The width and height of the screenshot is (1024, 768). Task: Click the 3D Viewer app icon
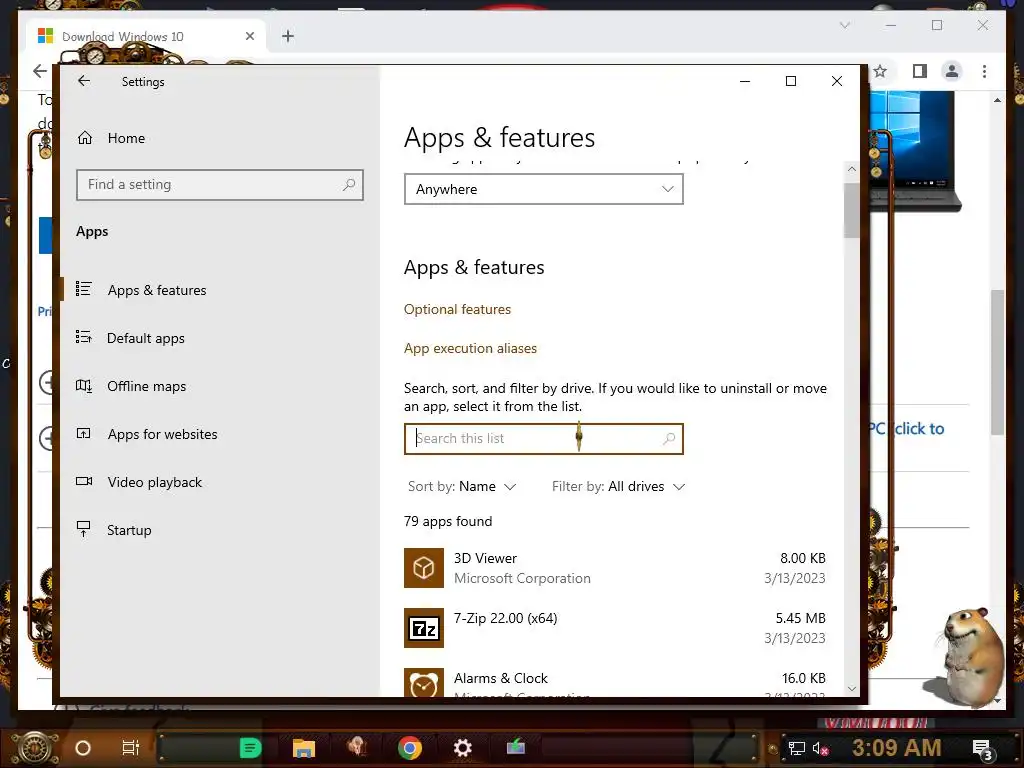[424, 568]
